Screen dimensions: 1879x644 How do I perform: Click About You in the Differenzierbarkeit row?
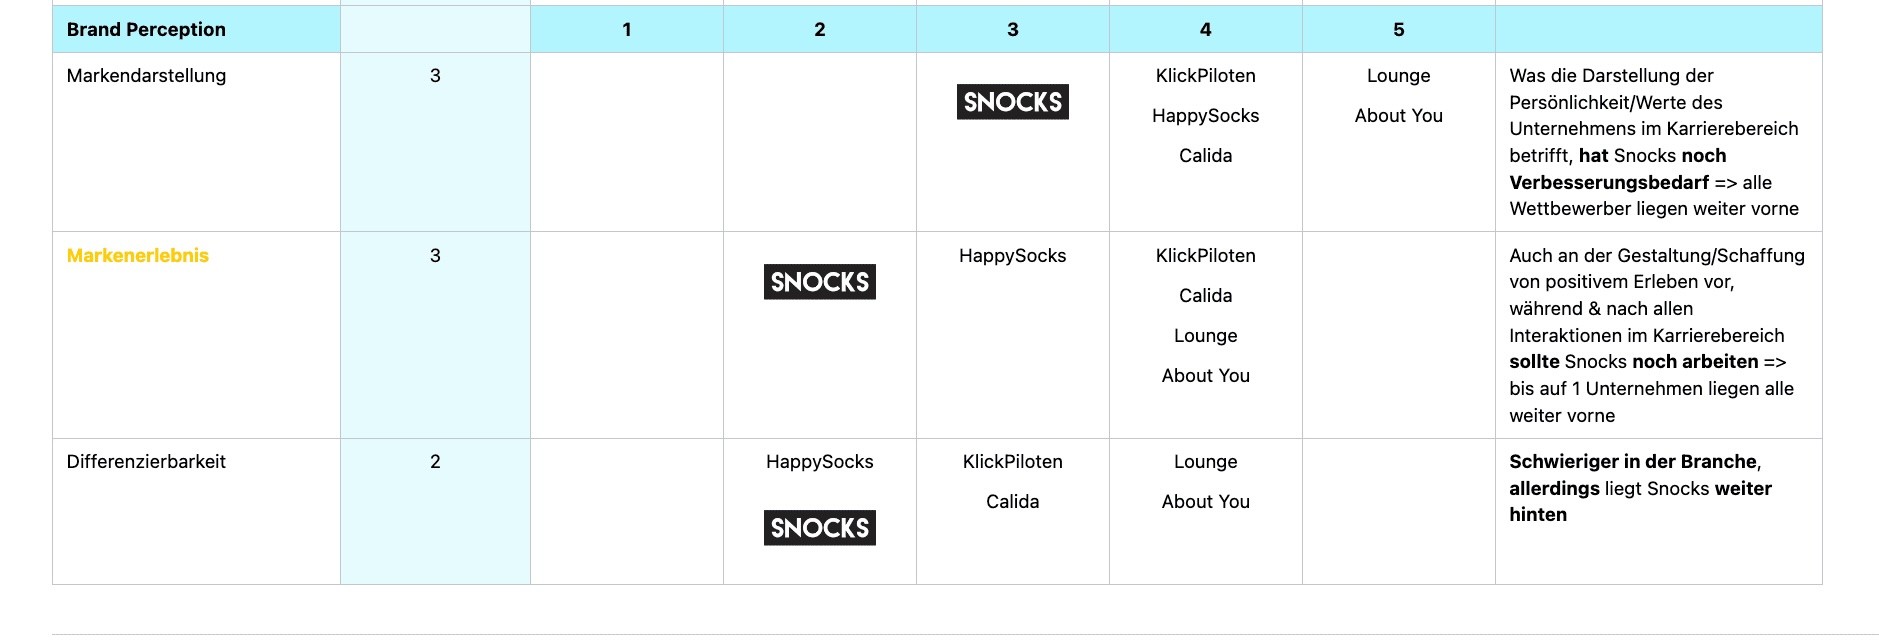click(x=1205, y=502)
